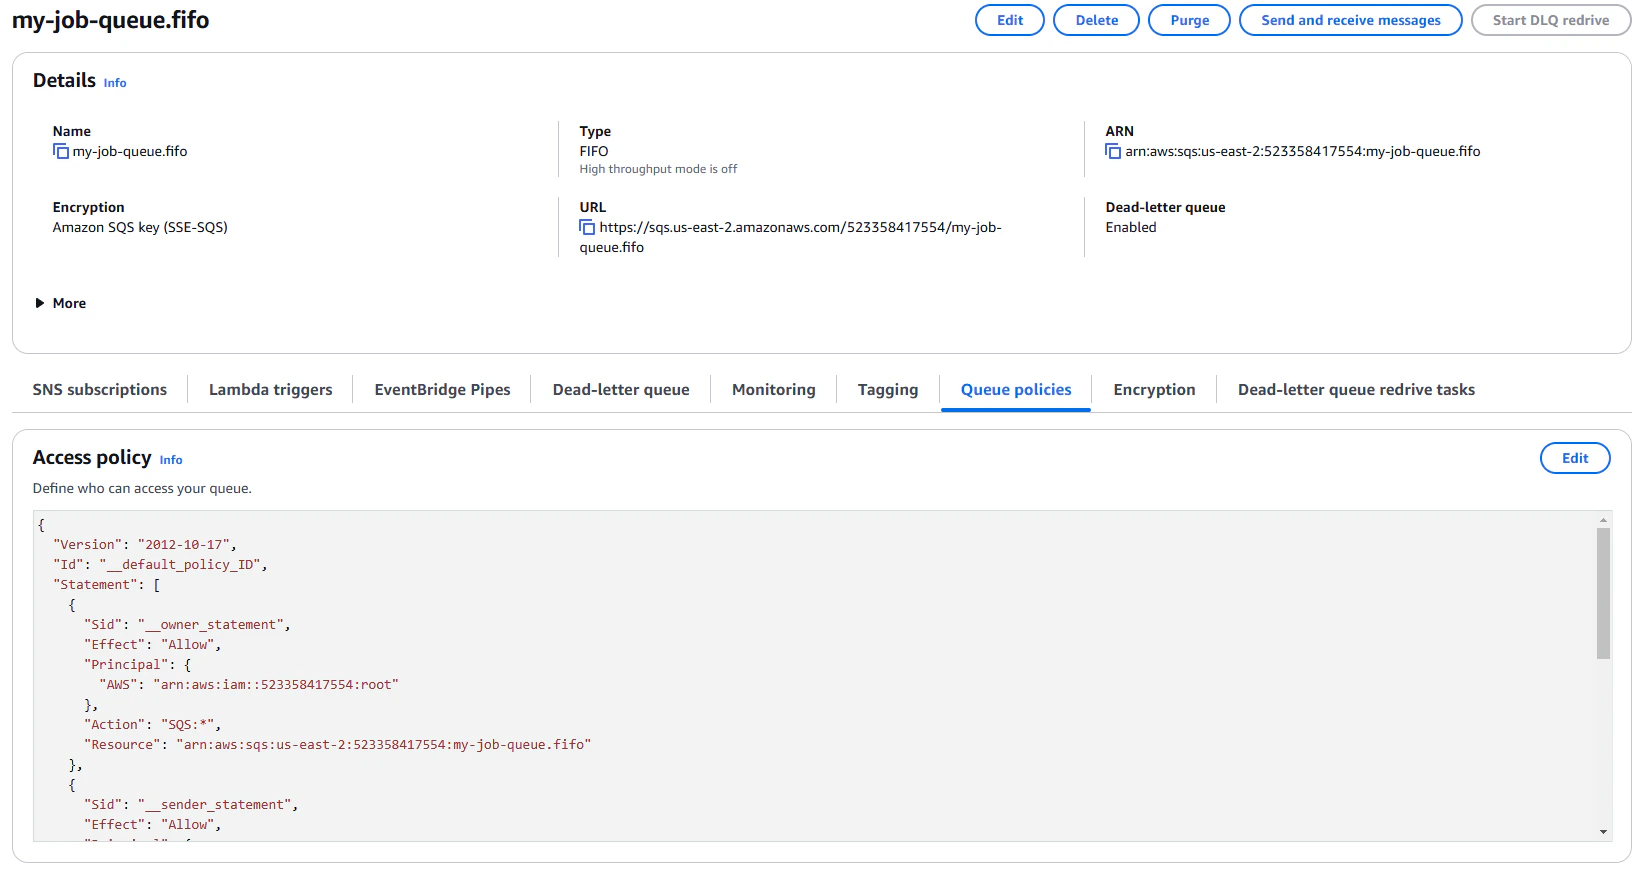Click the policy scrollbar down arrow
Screen dimensions: 1636x874
(1604, 832)
